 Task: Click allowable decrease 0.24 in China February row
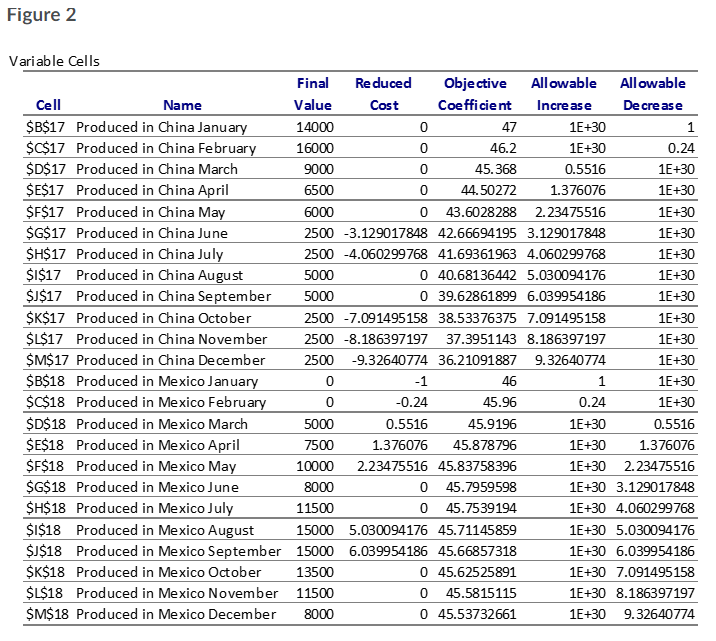coord(681,148)
